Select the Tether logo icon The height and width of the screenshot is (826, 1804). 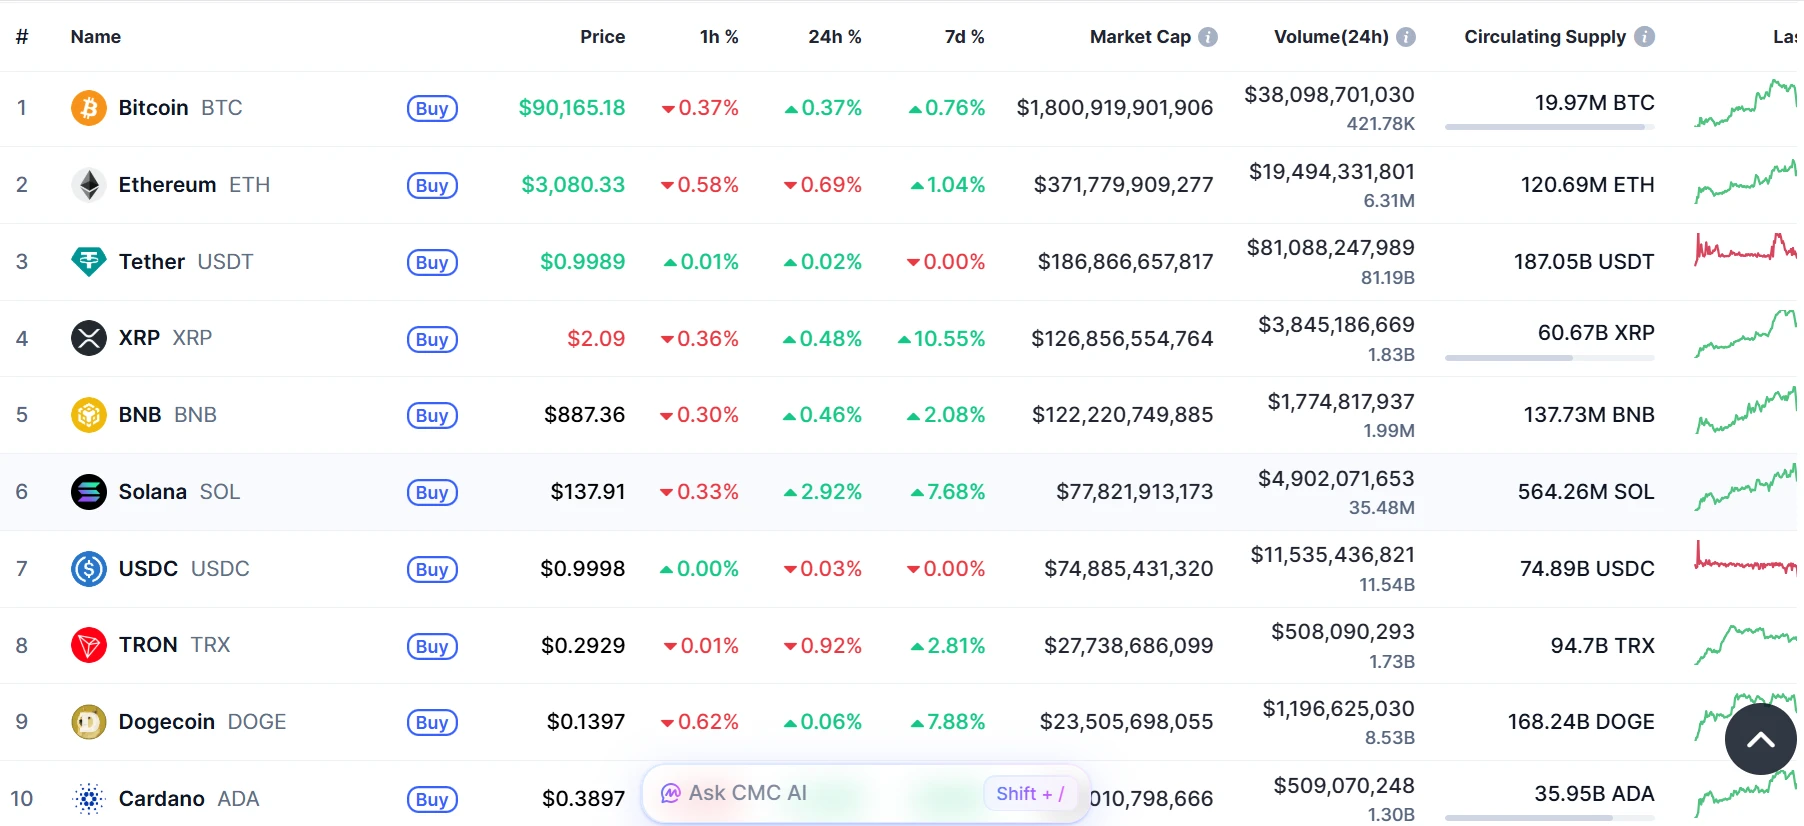tap(89, 261)
